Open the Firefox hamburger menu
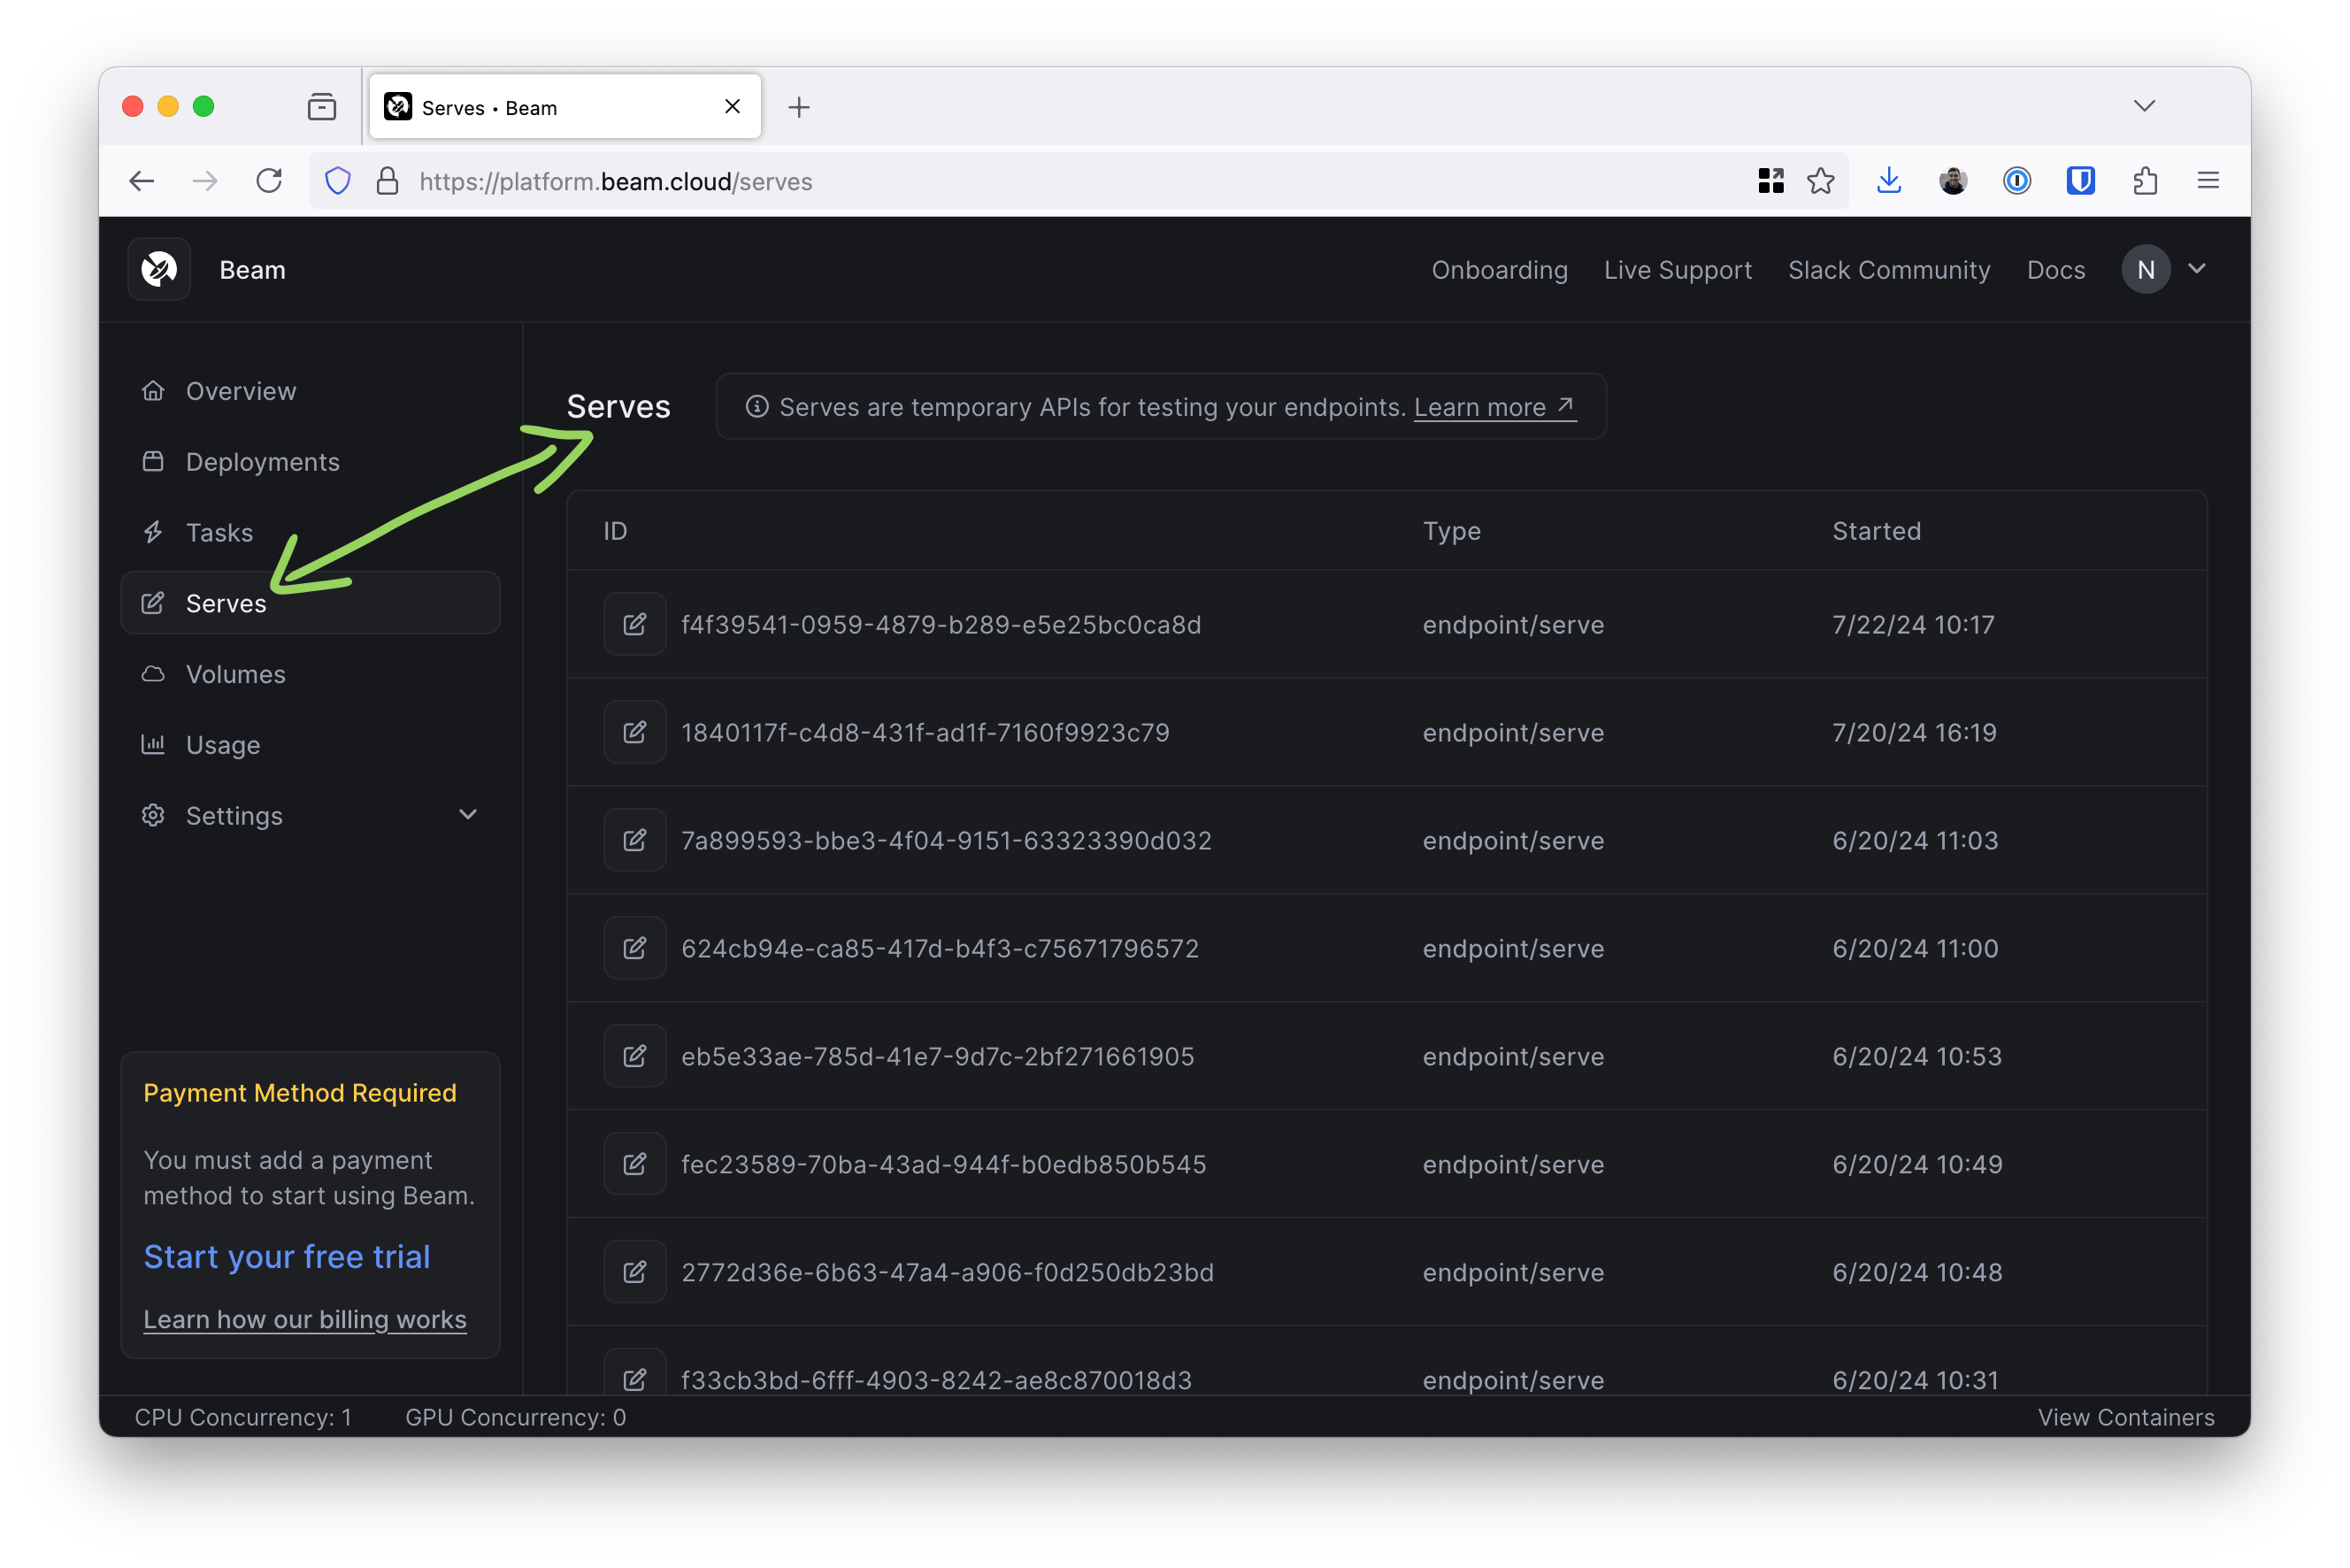The width and height of the screenshot is (2350, 1568). (2209, 181)
